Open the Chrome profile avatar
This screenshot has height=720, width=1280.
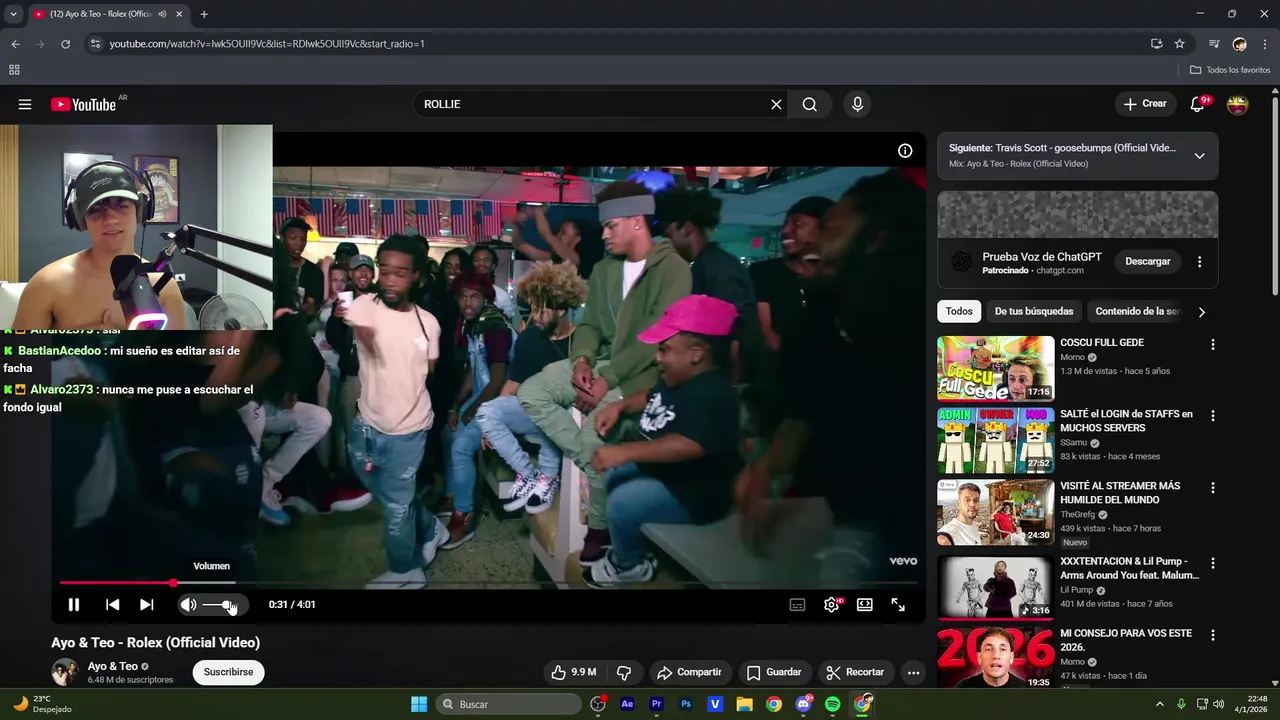point(1240,44)
